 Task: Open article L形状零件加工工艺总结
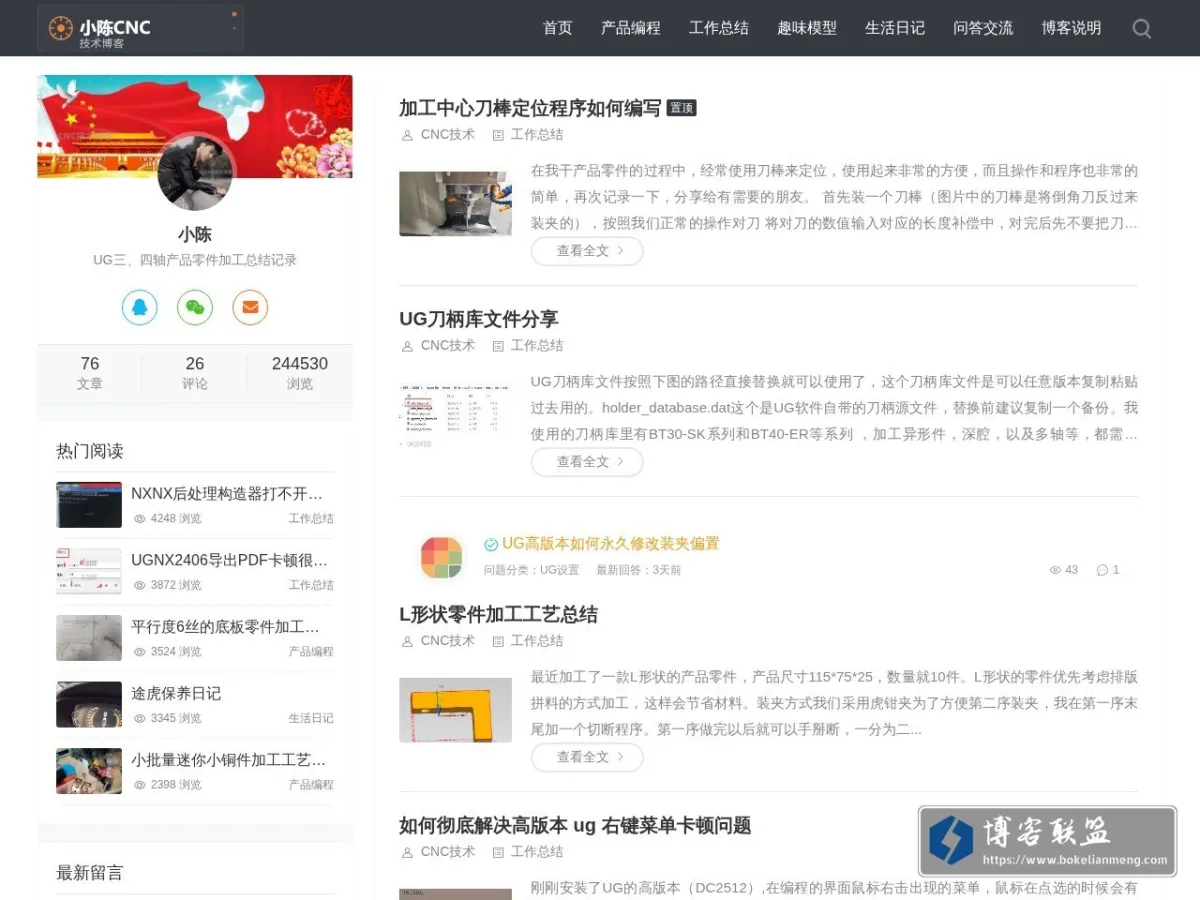498,614
